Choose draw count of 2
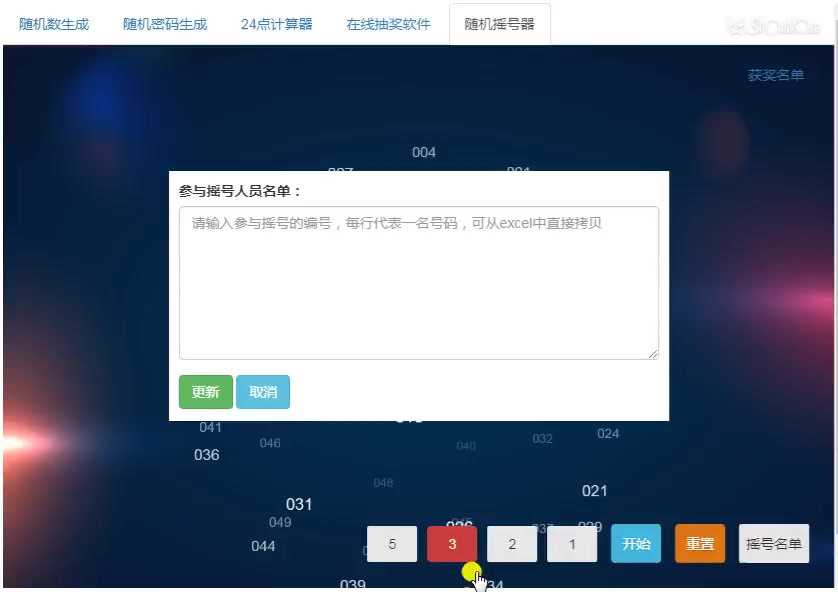The height and width of the screenshot is (592, 838). pos(511,544)
